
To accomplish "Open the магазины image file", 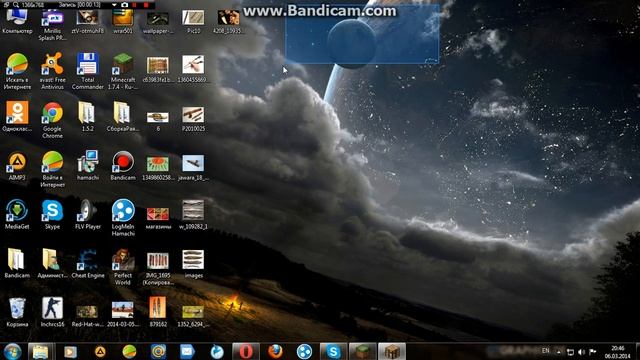I will click(158, 217).
